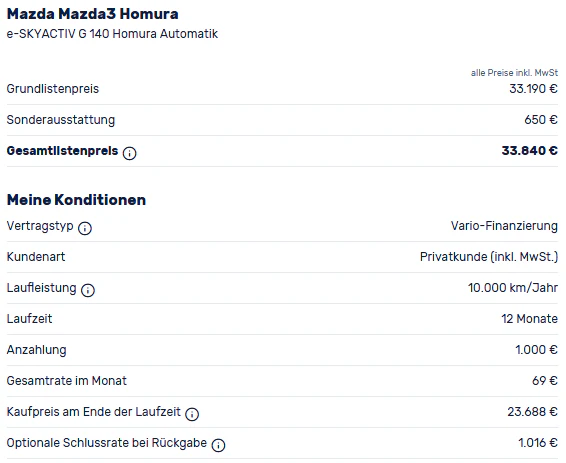Open the Gesamtlistenpreis info icon

click(x=130, y=153)
